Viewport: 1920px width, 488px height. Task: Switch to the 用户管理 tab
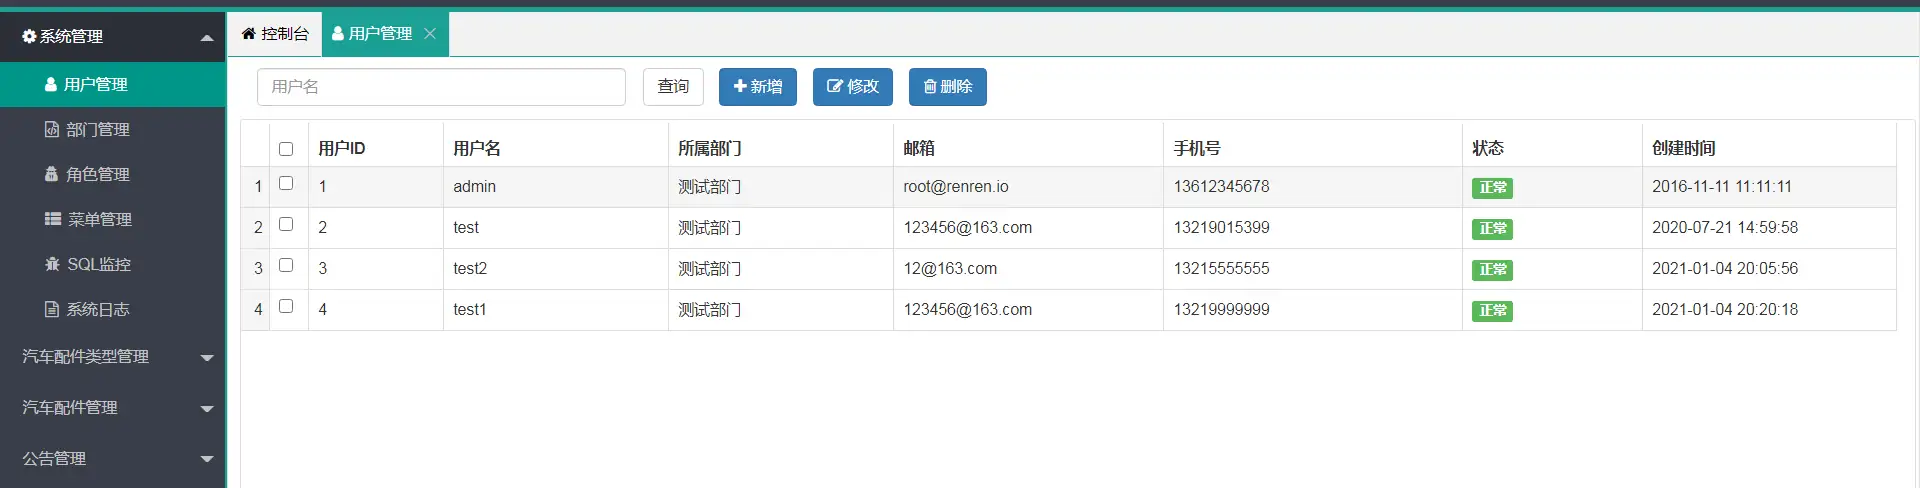pos(385,34)
